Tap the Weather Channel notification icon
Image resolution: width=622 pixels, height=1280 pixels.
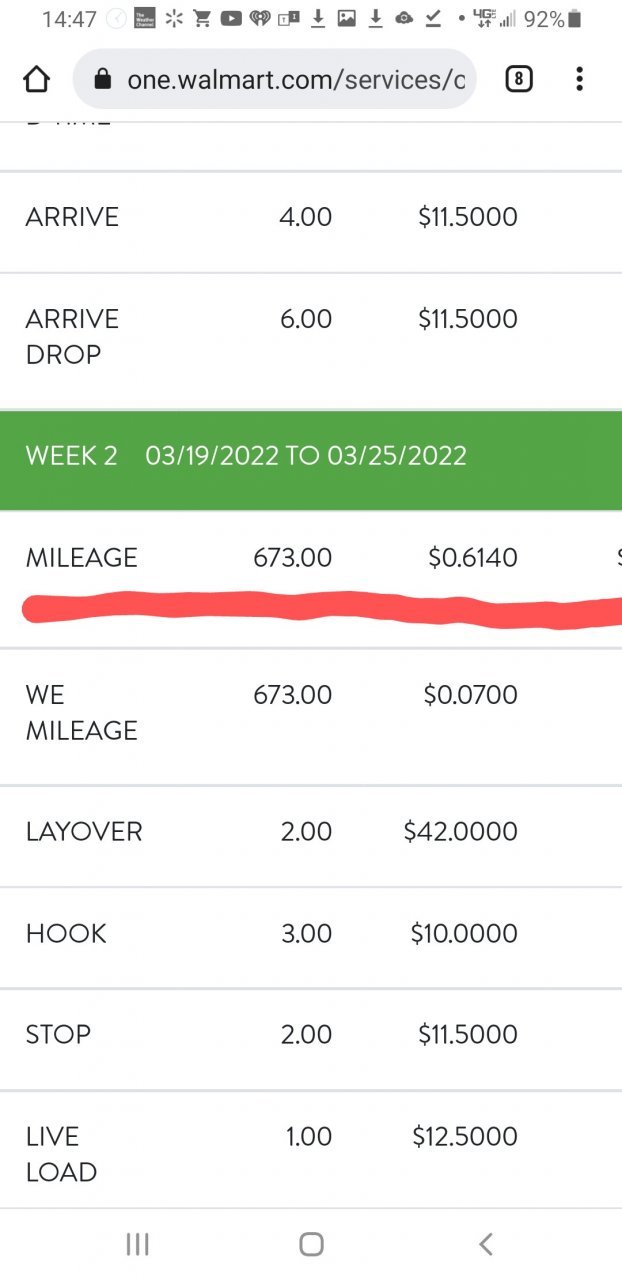[145, 19]
